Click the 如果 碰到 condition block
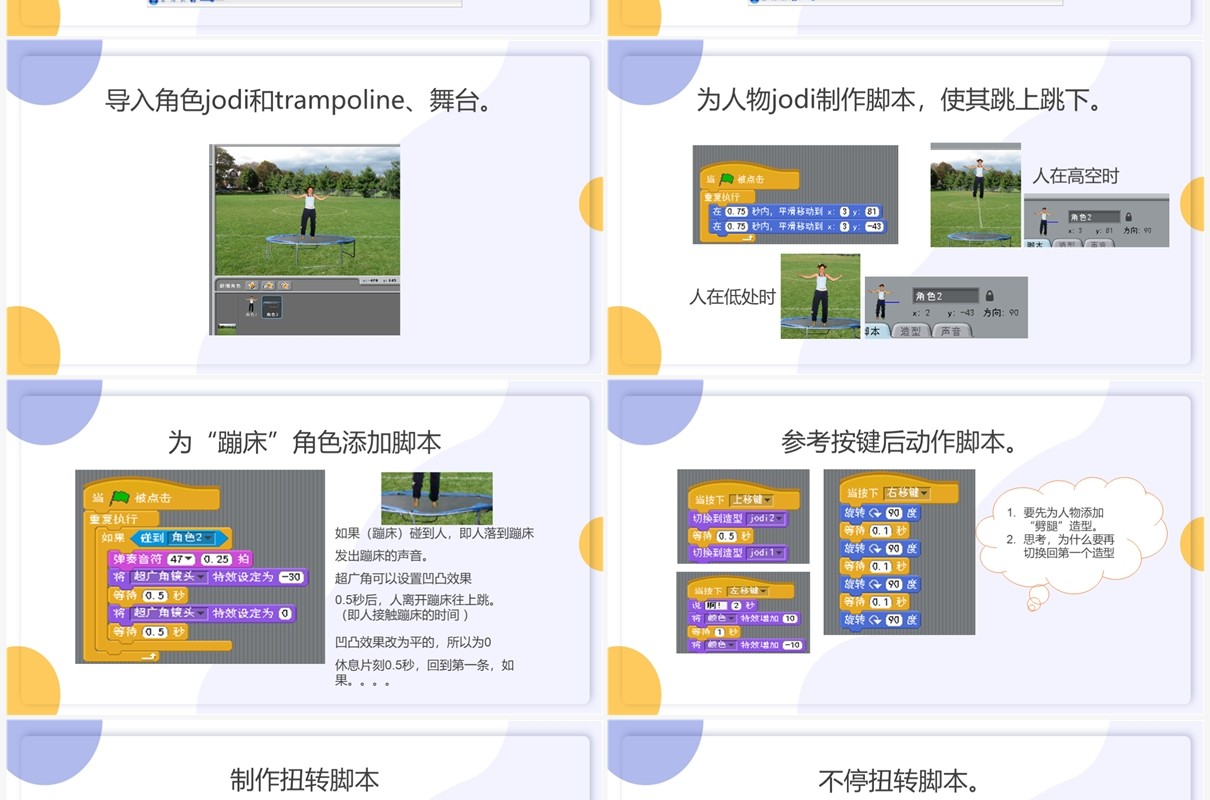 165,538
